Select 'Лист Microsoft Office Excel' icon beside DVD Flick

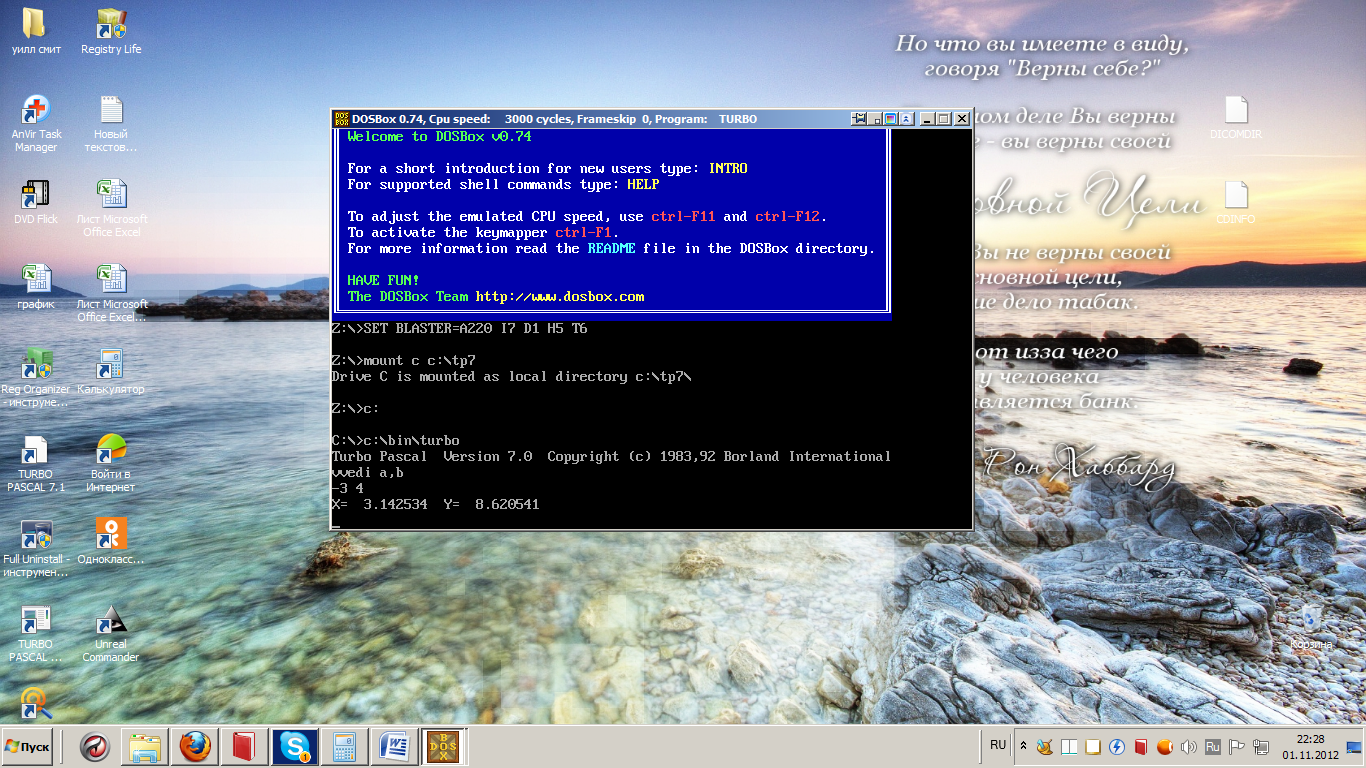click(111, 208)
